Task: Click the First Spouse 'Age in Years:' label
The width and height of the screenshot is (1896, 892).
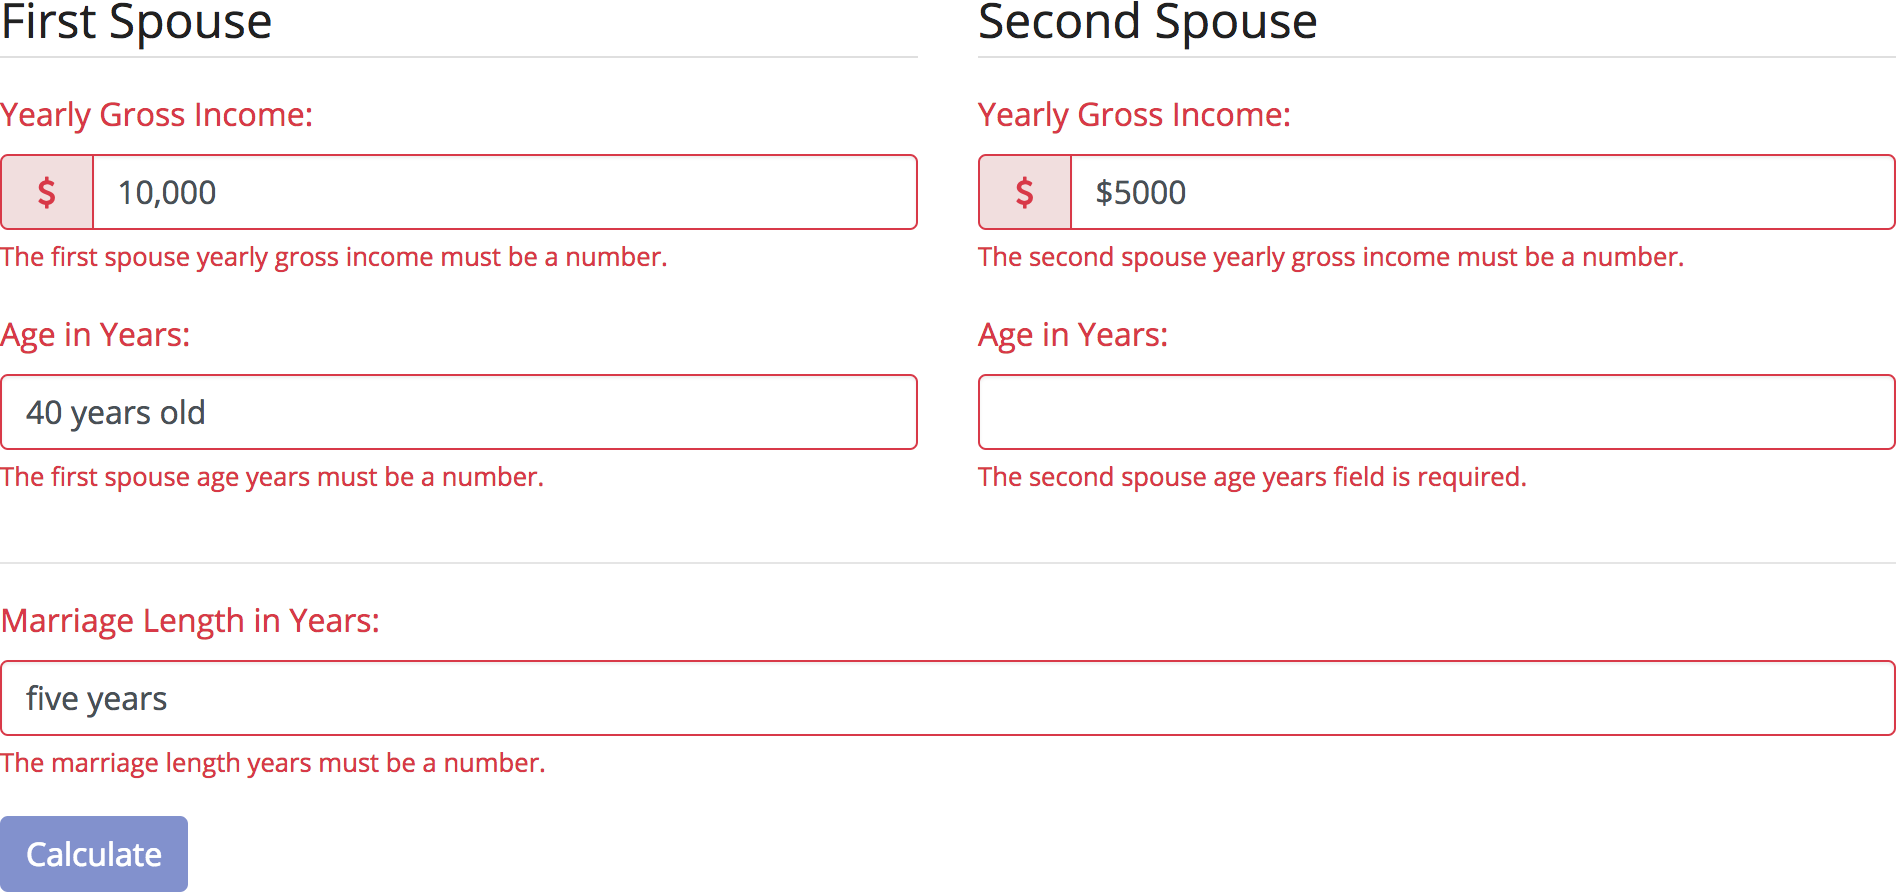Action: [95, 335]
